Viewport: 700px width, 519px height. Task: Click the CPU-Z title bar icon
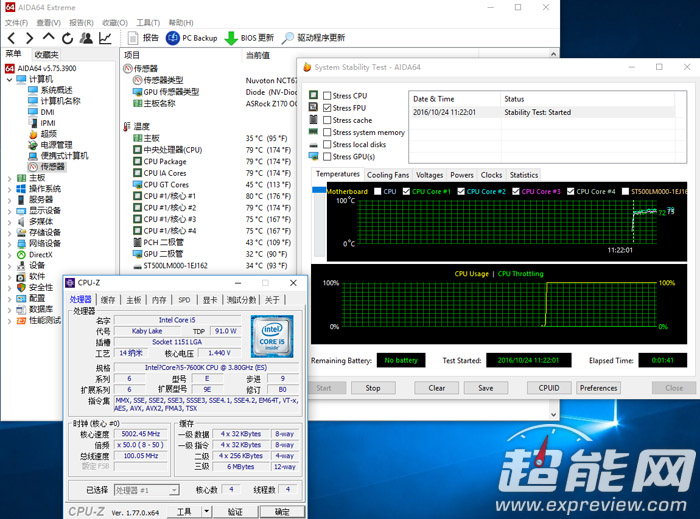70,283
